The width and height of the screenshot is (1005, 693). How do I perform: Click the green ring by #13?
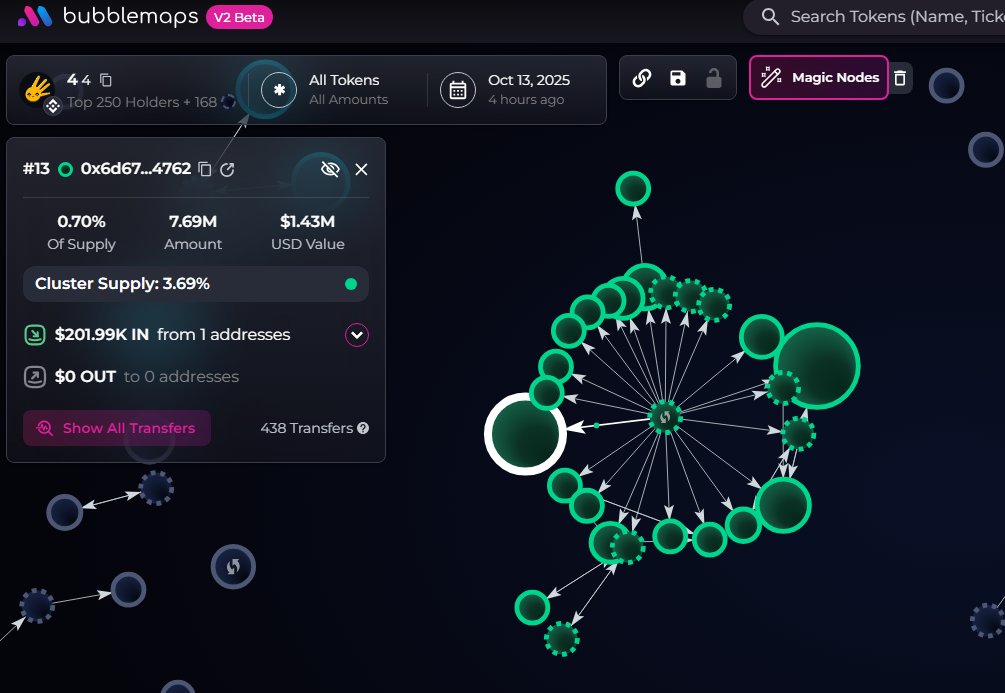pos(65,169)
